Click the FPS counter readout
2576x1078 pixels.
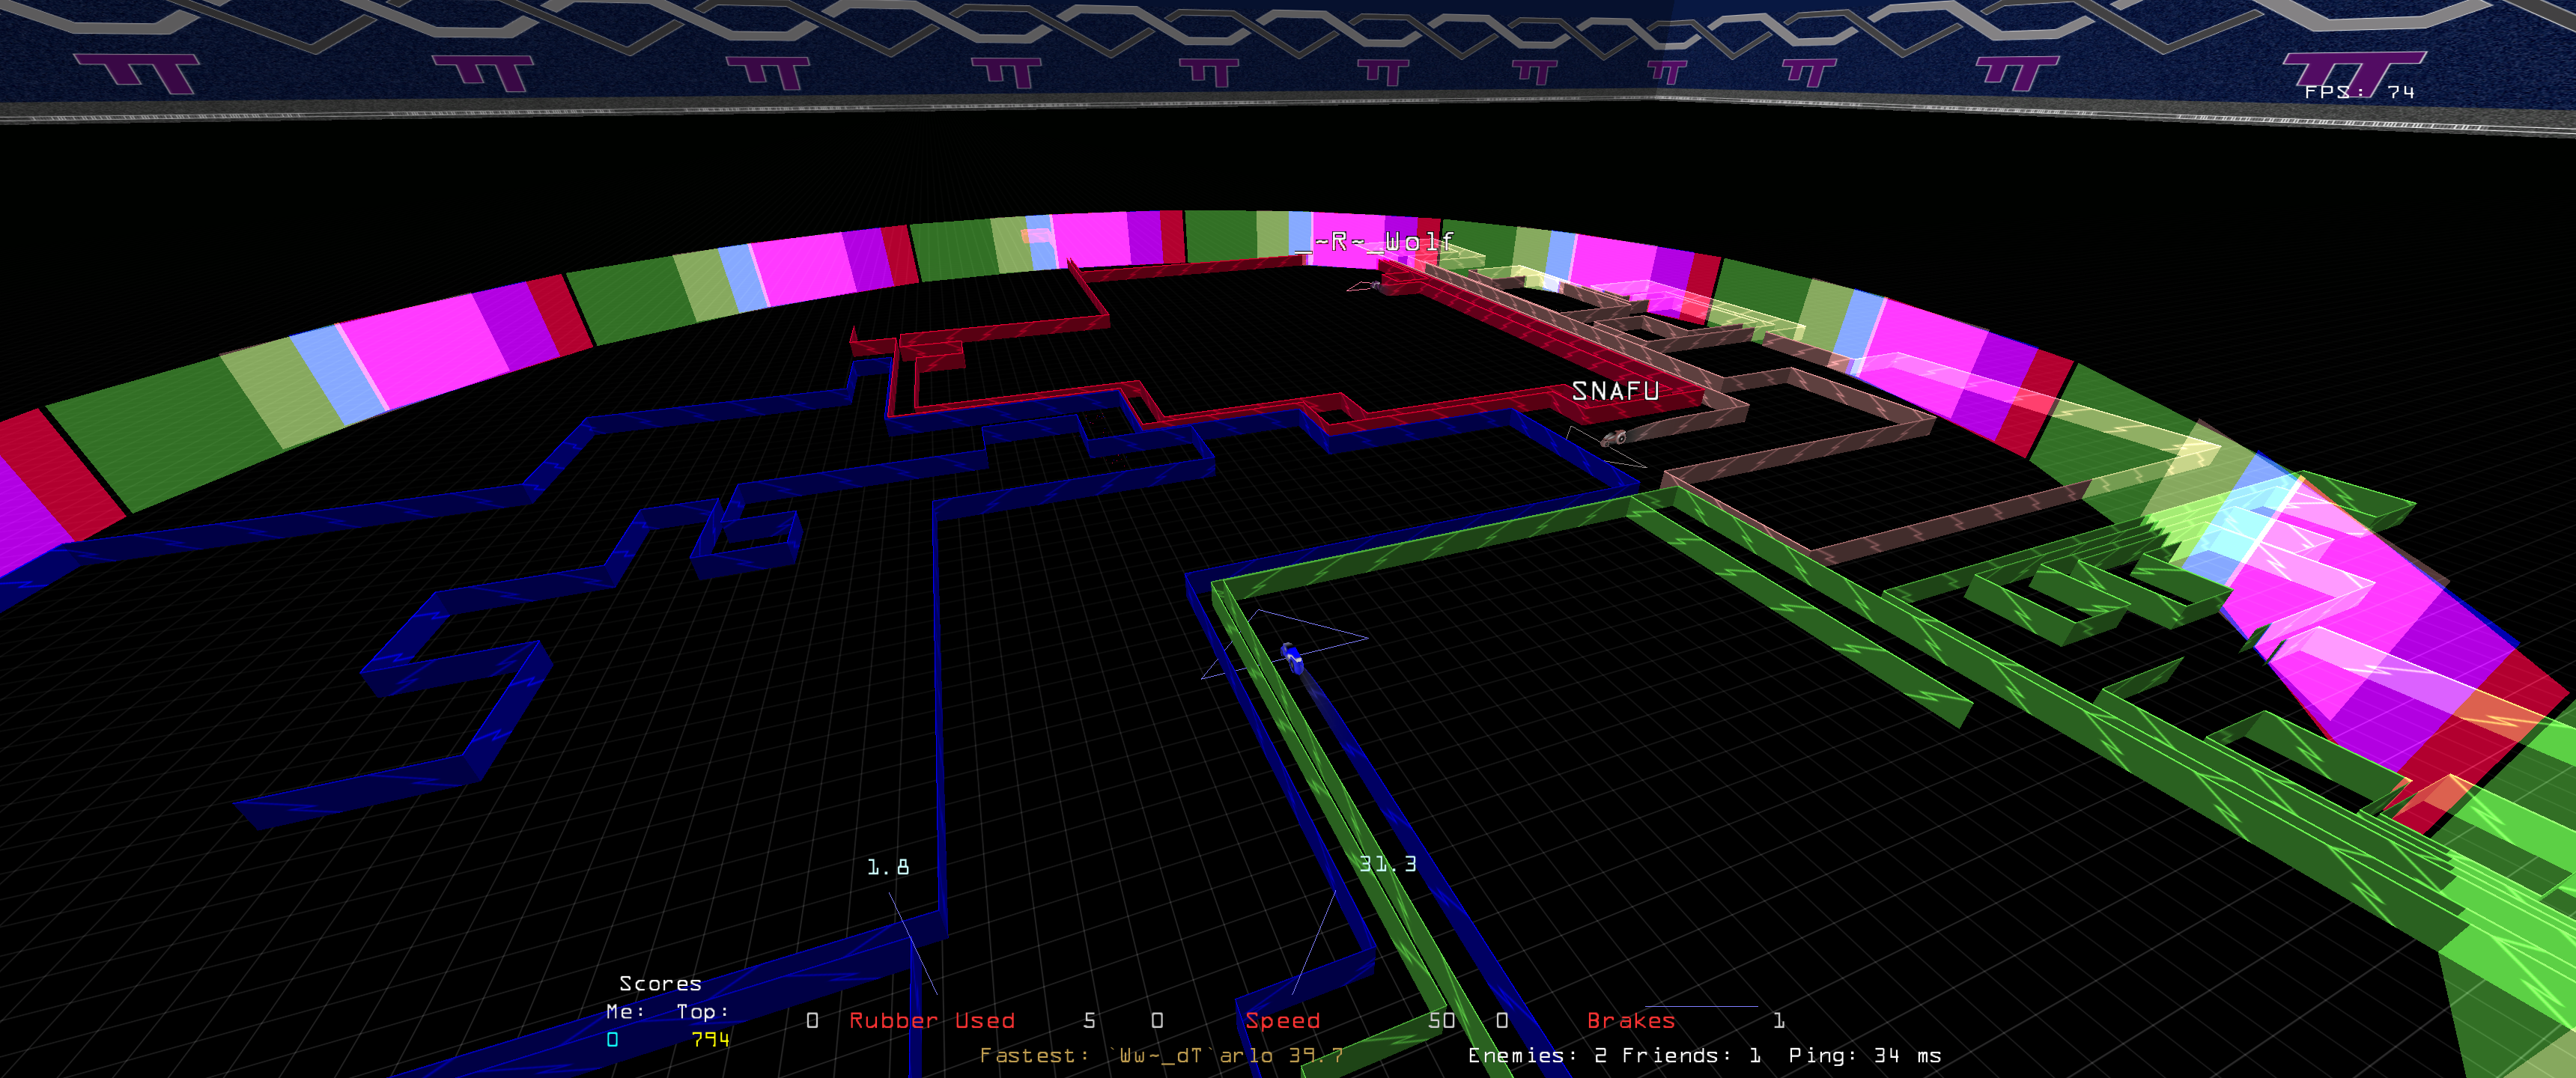pyautogui.click(x=2359, y=92)
